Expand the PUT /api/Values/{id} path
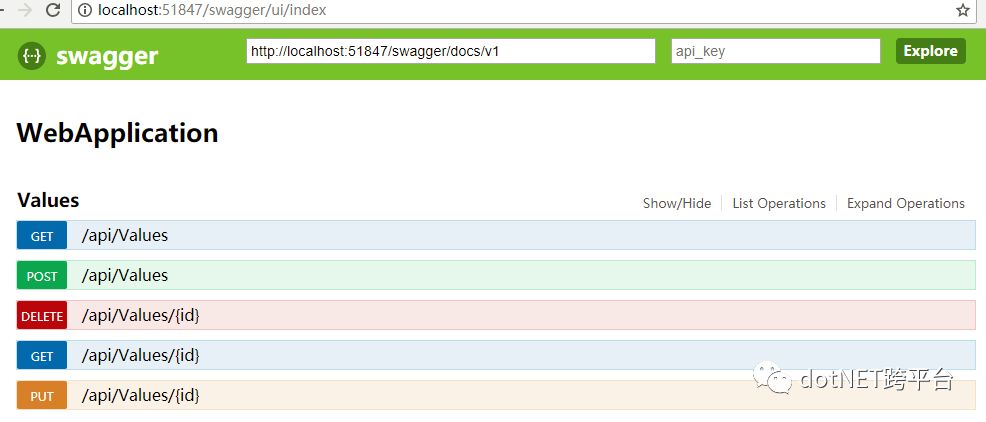Screen dimensions: 986x422 [x=141, y=396]
